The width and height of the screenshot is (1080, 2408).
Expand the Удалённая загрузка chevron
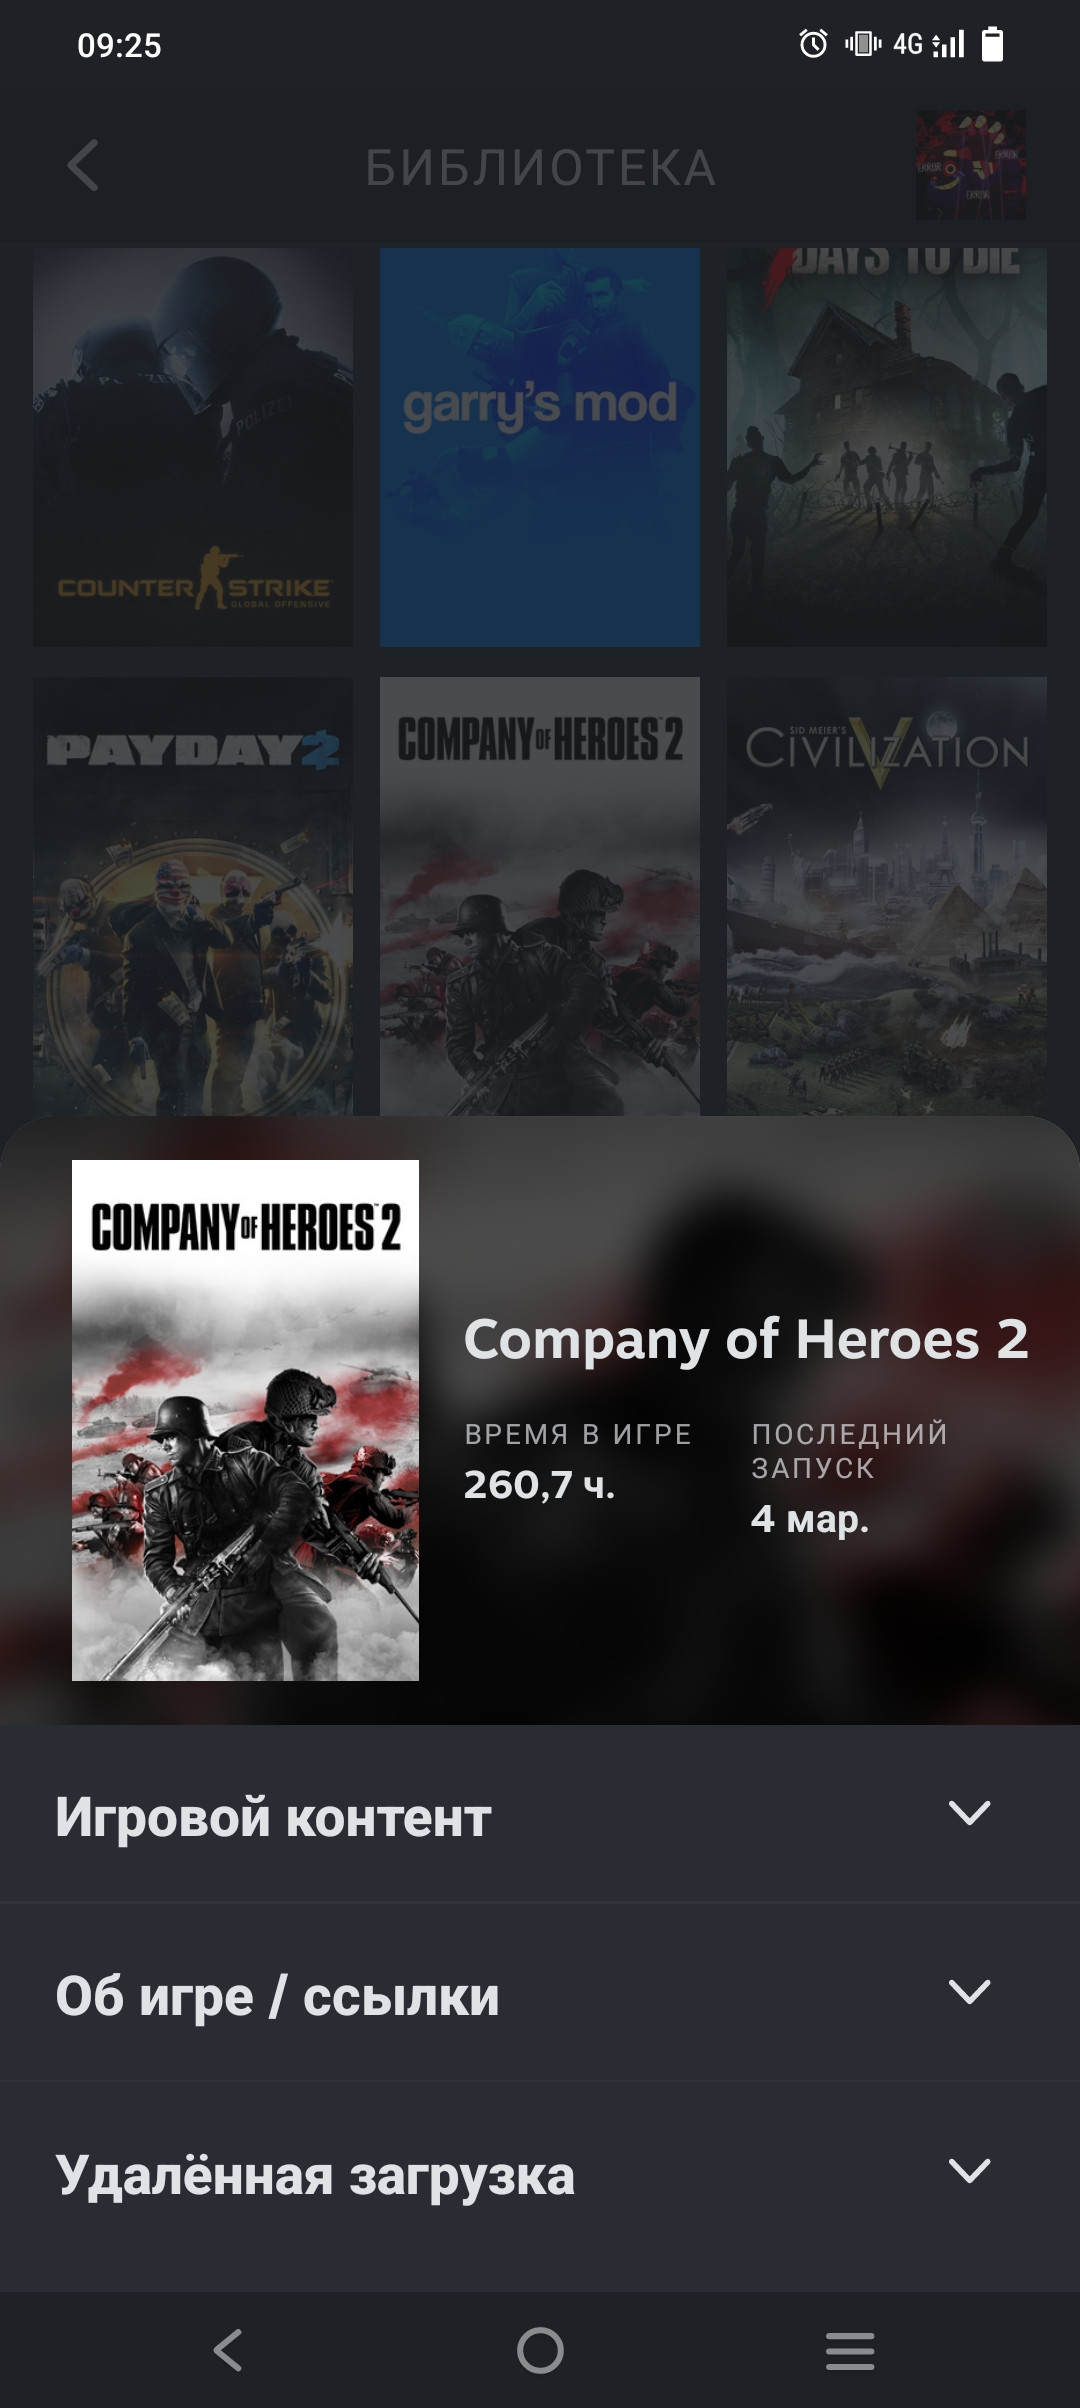tap(969, 2171)
